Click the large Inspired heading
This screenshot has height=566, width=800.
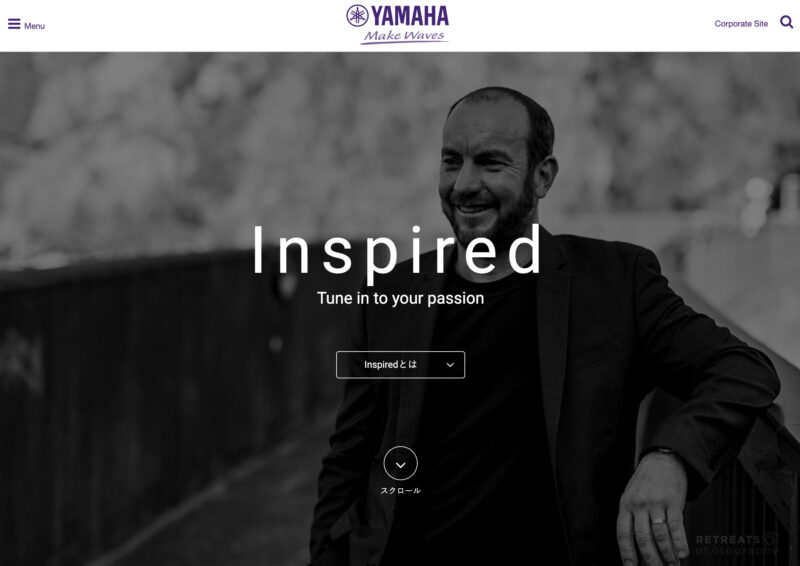[398, 253]
